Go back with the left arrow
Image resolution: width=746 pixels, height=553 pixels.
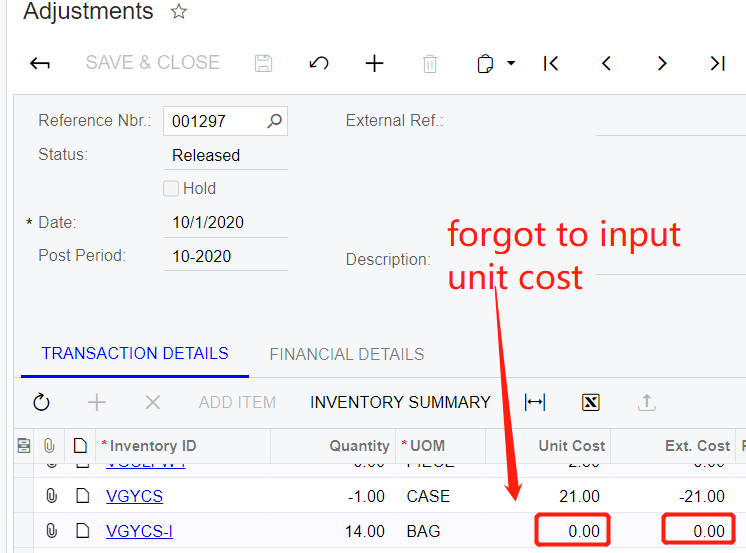point(40,63)
